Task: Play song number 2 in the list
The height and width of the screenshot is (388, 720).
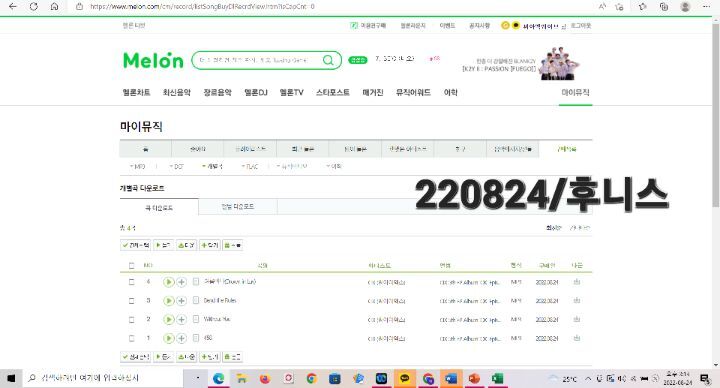Action: click(x=169, y=320)
